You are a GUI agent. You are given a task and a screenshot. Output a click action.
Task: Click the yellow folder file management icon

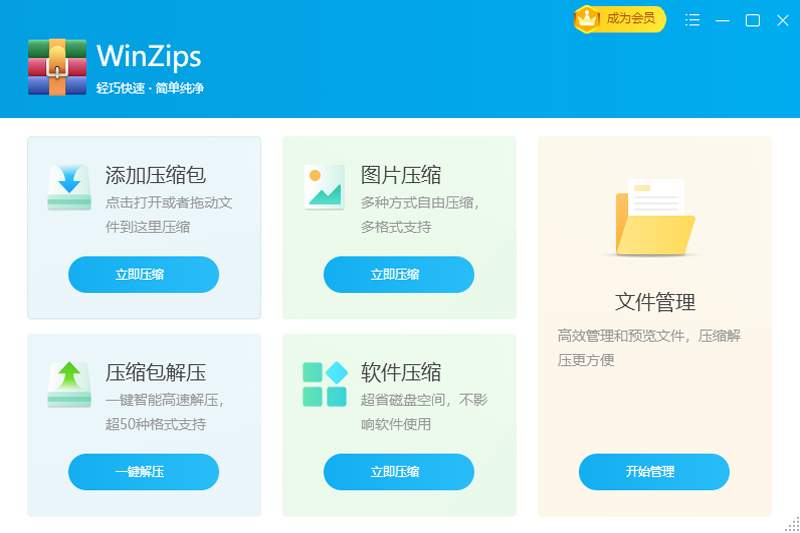655,219
